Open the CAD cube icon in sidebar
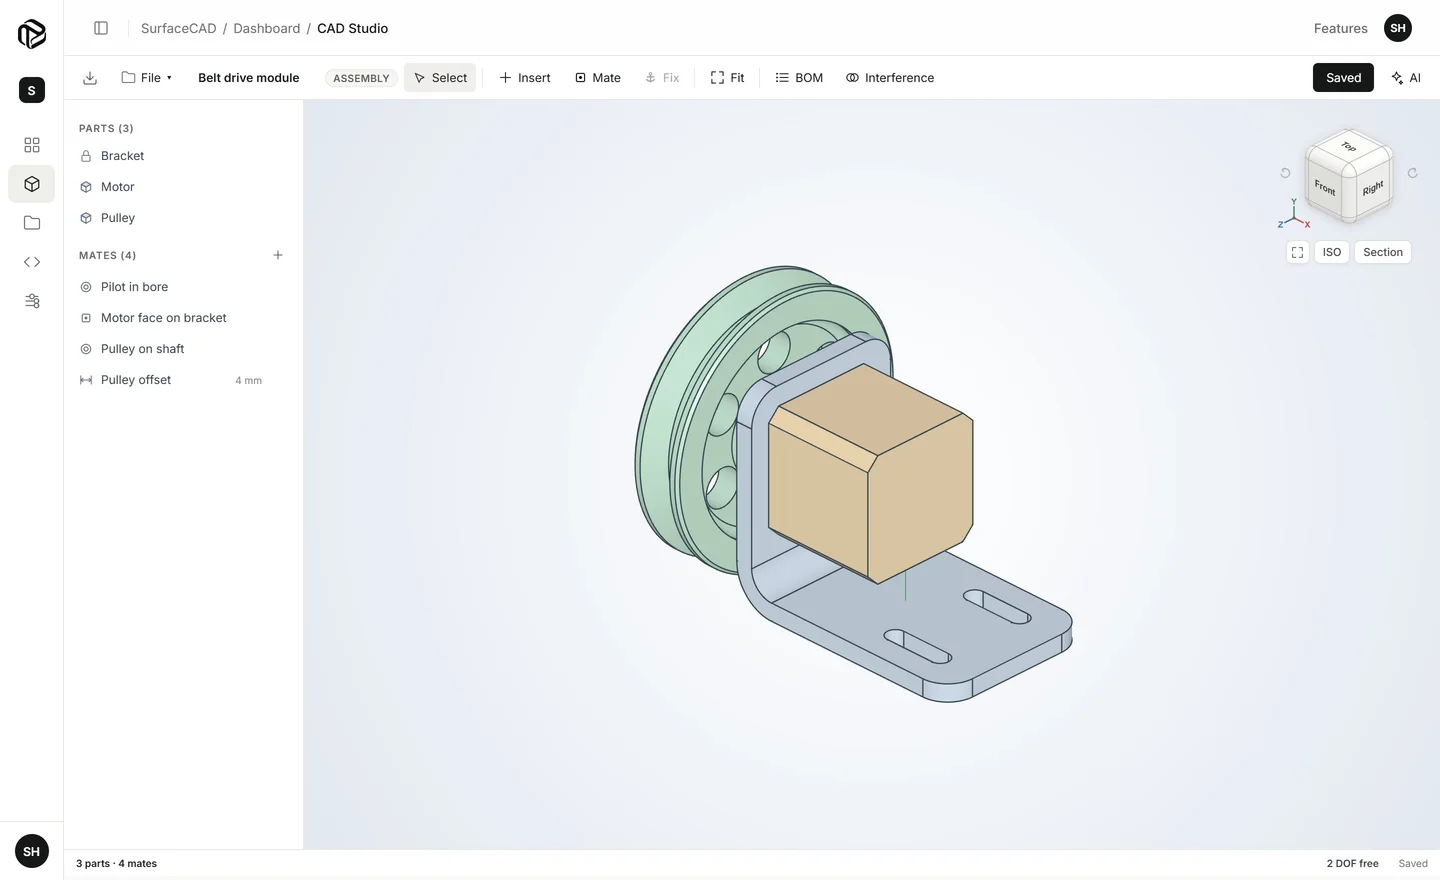Viewport: 1440px width, 880px height. (x=32, y=184)
